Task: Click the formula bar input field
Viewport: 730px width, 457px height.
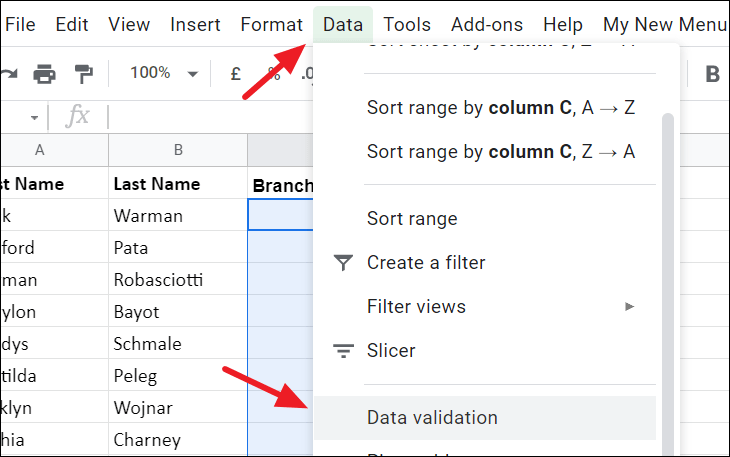Action: tap(210, 117)
